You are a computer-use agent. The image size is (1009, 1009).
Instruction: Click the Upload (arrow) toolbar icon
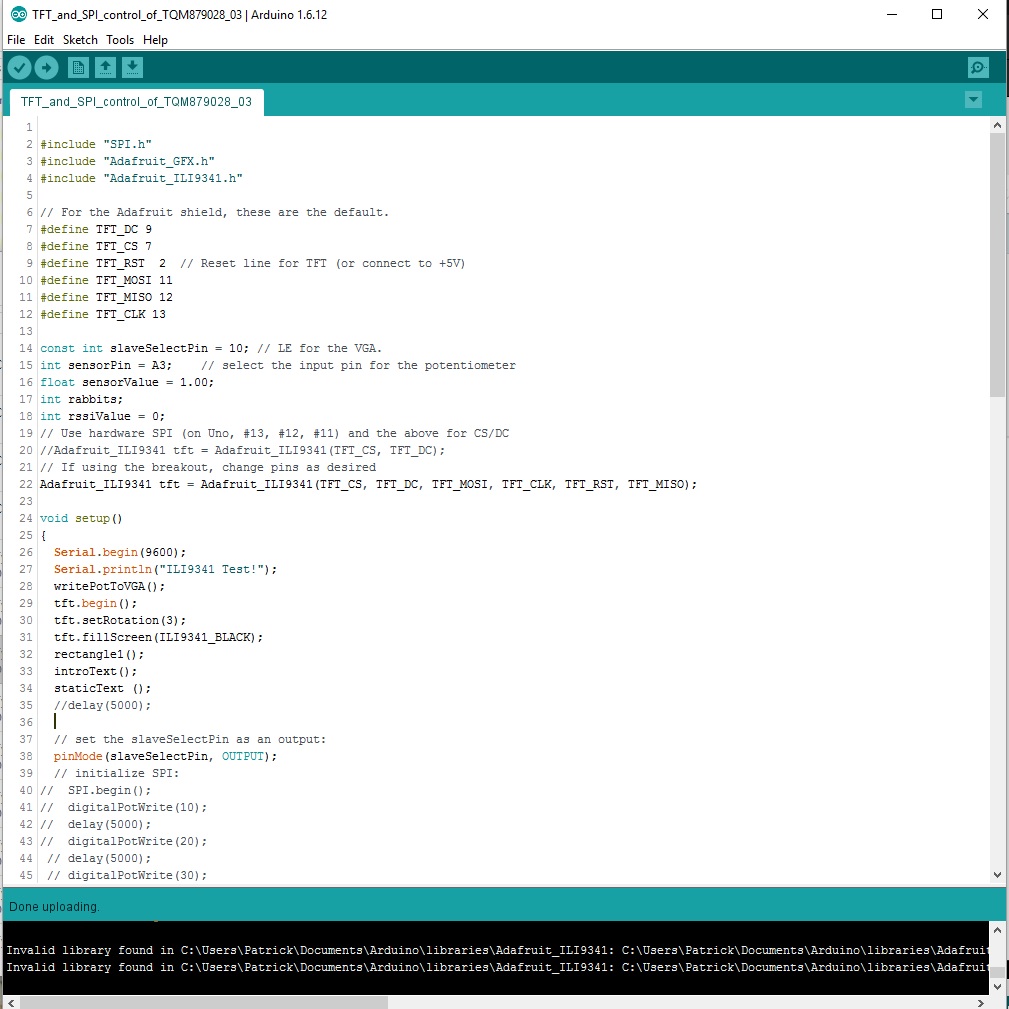click(46, 67)
